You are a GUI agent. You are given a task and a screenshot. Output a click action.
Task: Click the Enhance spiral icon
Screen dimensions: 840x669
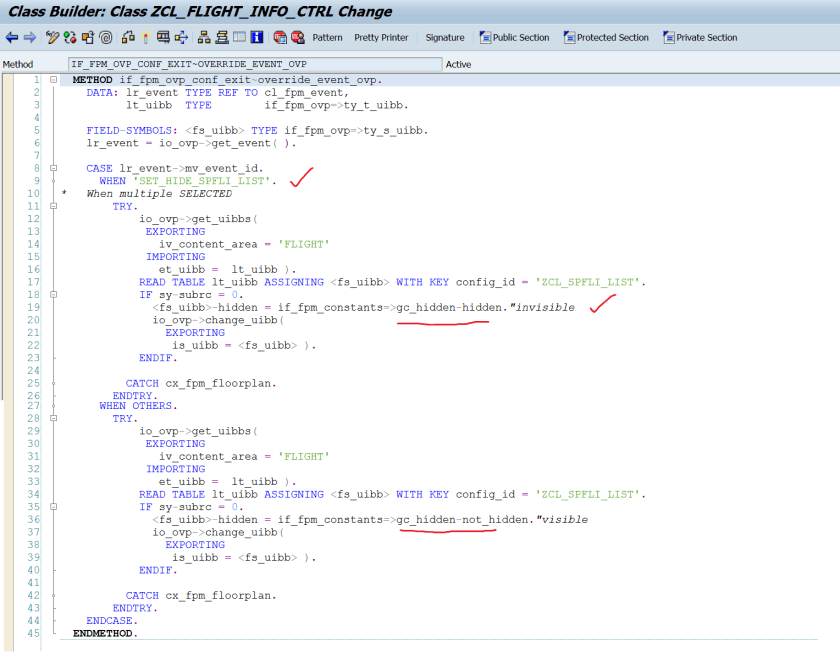pos(105,38)
